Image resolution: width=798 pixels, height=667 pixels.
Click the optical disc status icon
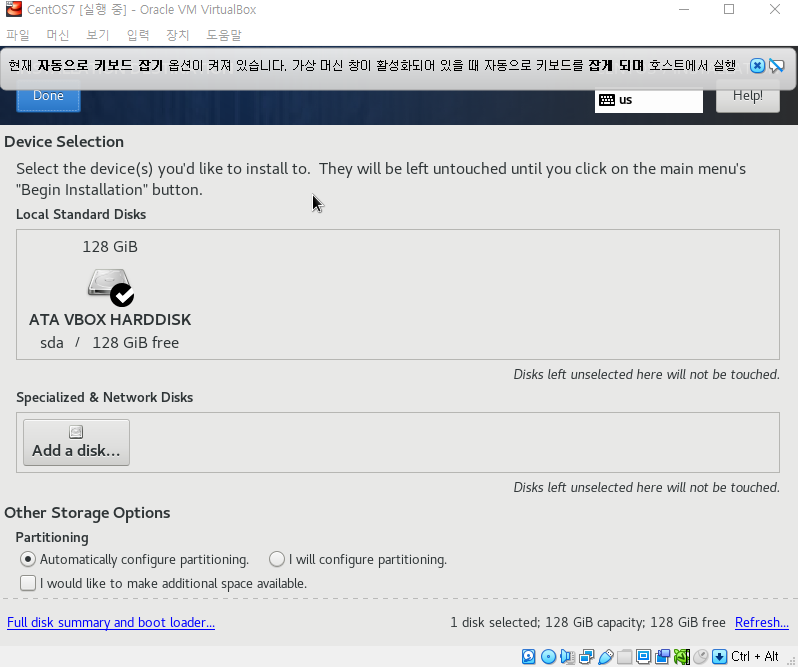pyautogui.click(x=548, y=656)
